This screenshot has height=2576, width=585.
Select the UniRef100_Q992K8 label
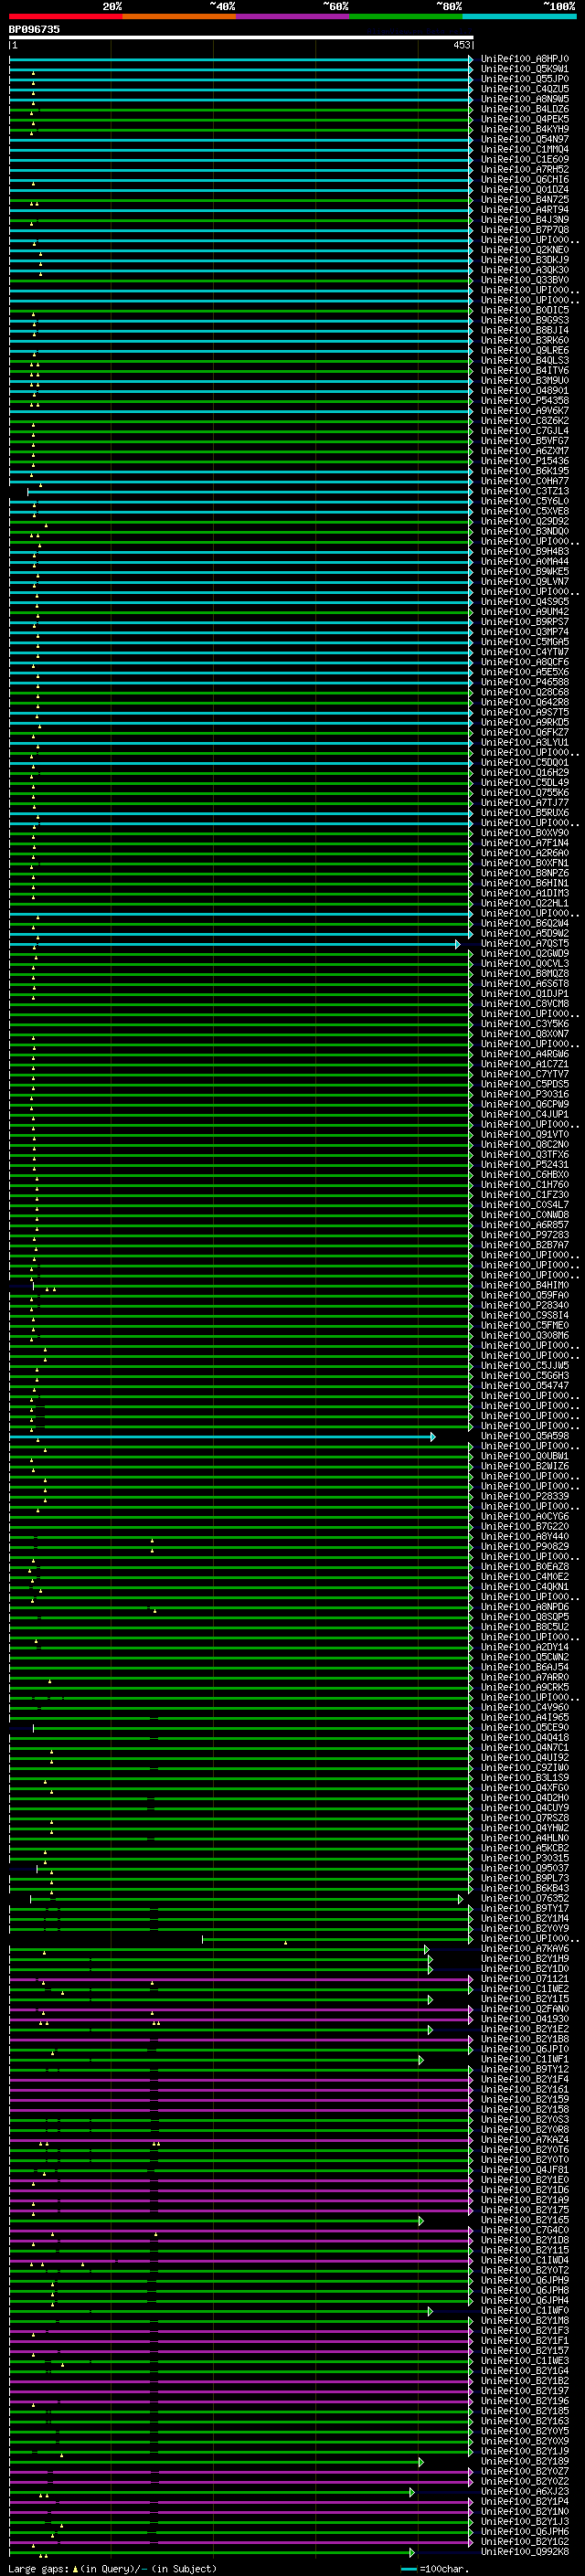click(x=524, y=2551)
